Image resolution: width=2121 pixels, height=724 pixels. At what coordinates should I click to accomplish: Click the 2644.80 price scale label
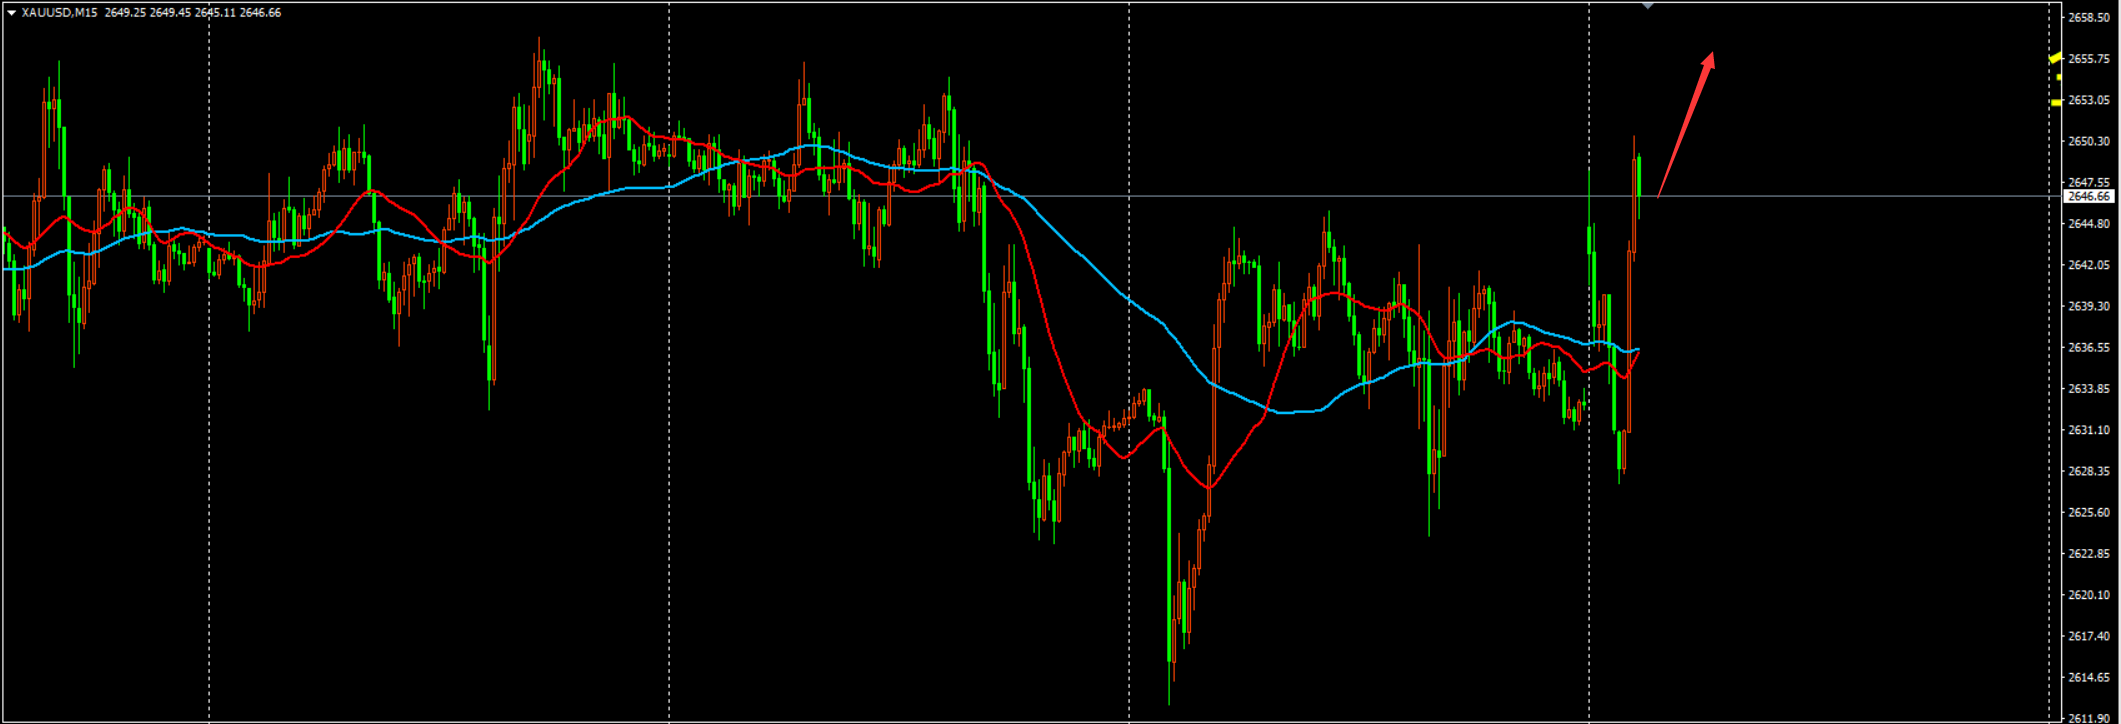2088,224
